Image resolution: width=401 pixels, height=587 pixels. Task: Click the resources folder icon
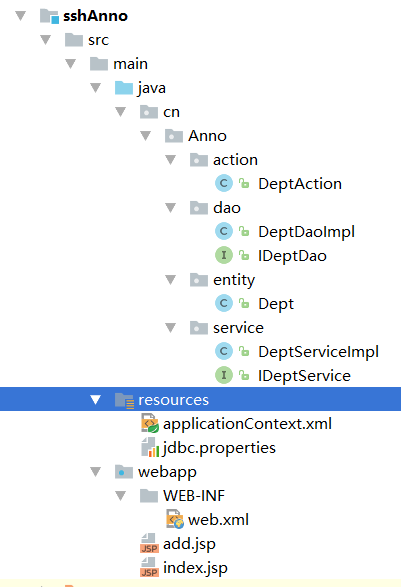124,400
